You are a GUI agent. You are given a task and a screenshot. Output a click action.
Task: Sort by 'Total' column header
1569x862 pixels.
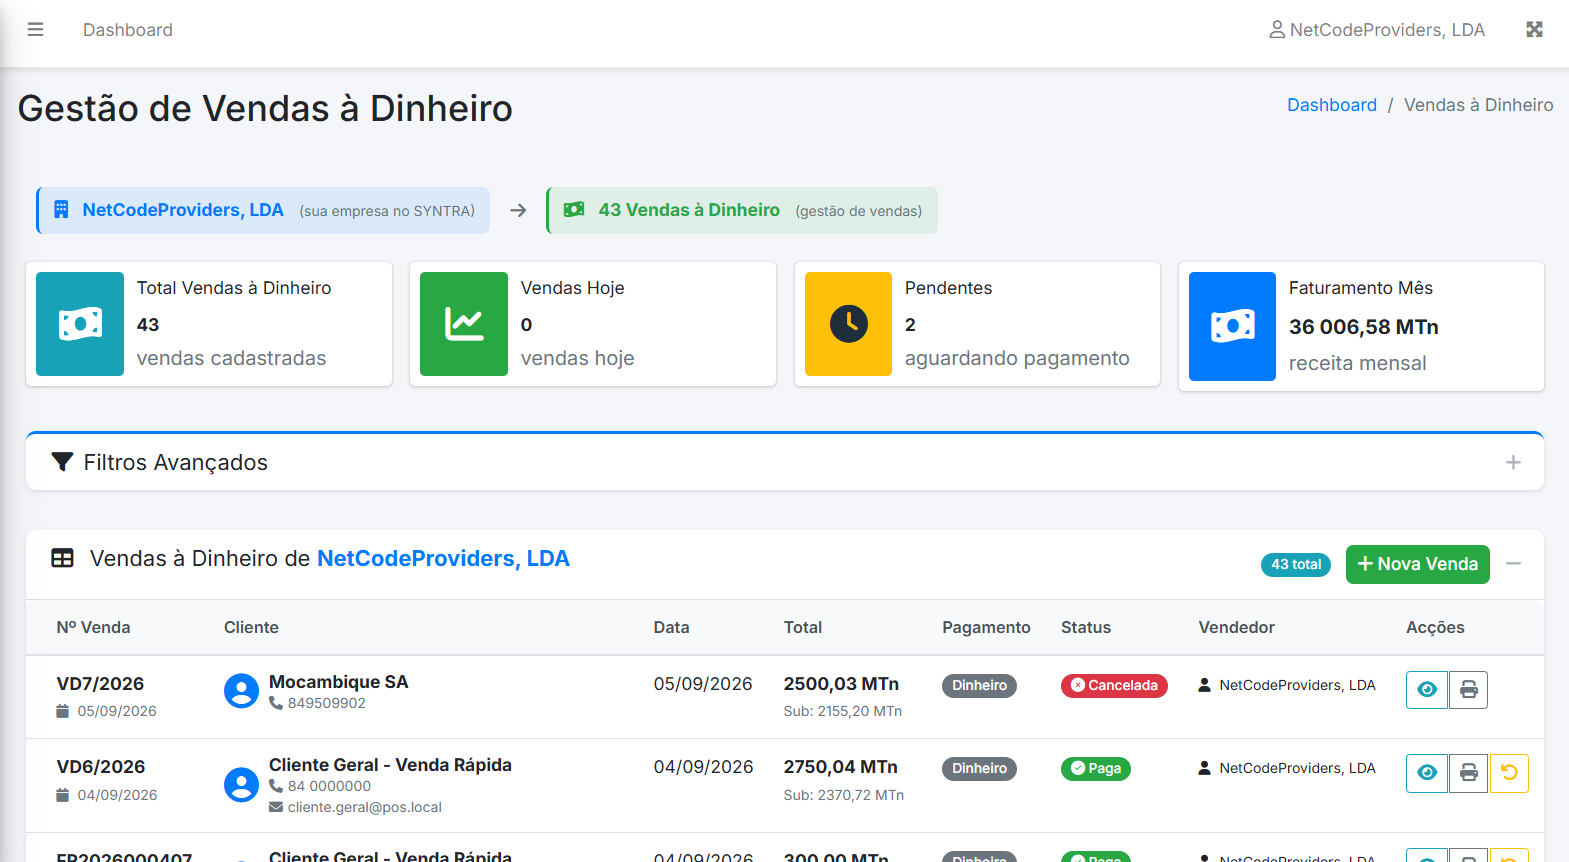[803, 627]
